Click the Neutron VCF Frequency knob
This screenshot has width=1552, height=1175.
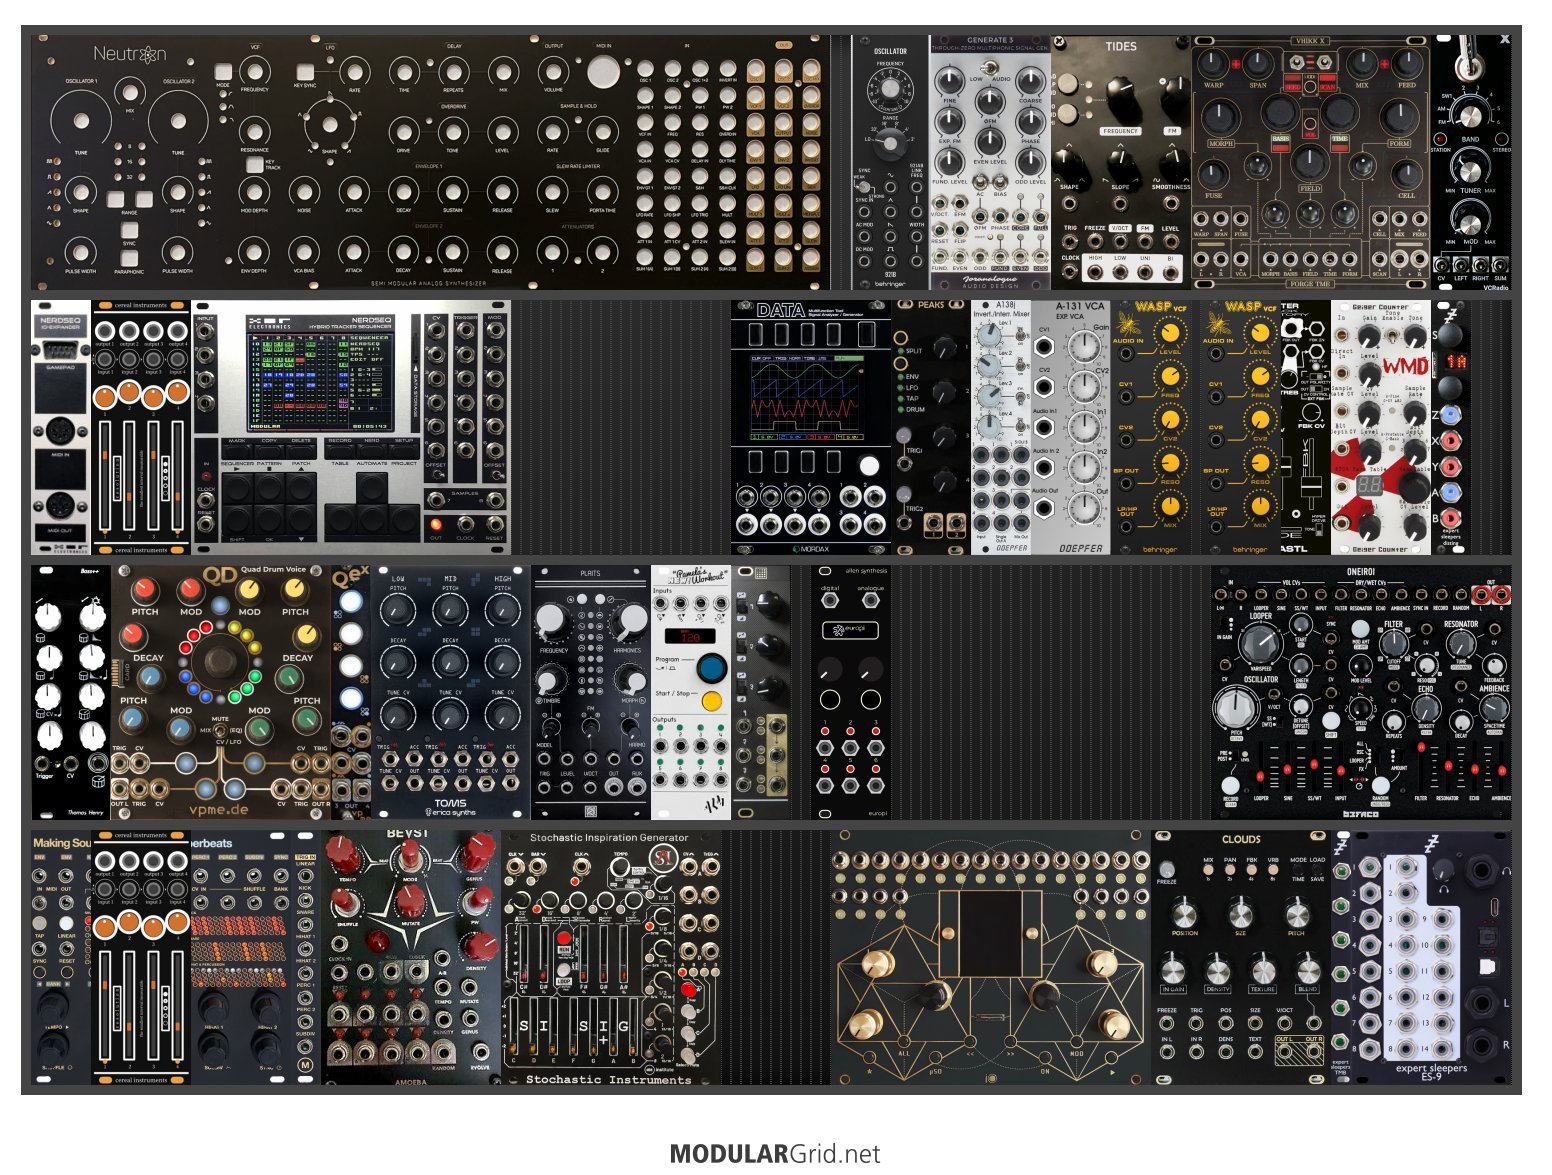coord(254,72)
